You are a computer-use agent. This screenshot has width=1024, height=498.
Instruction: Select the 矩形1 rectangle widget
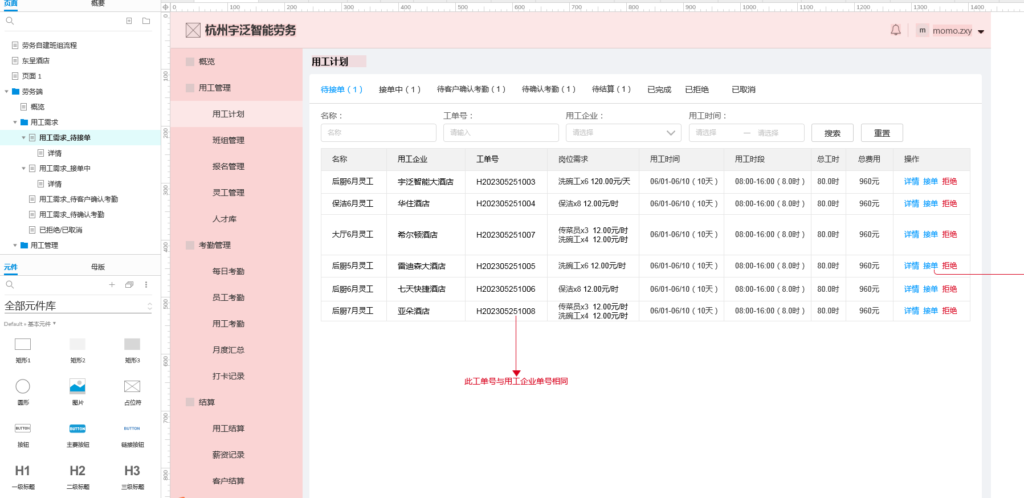23,349
